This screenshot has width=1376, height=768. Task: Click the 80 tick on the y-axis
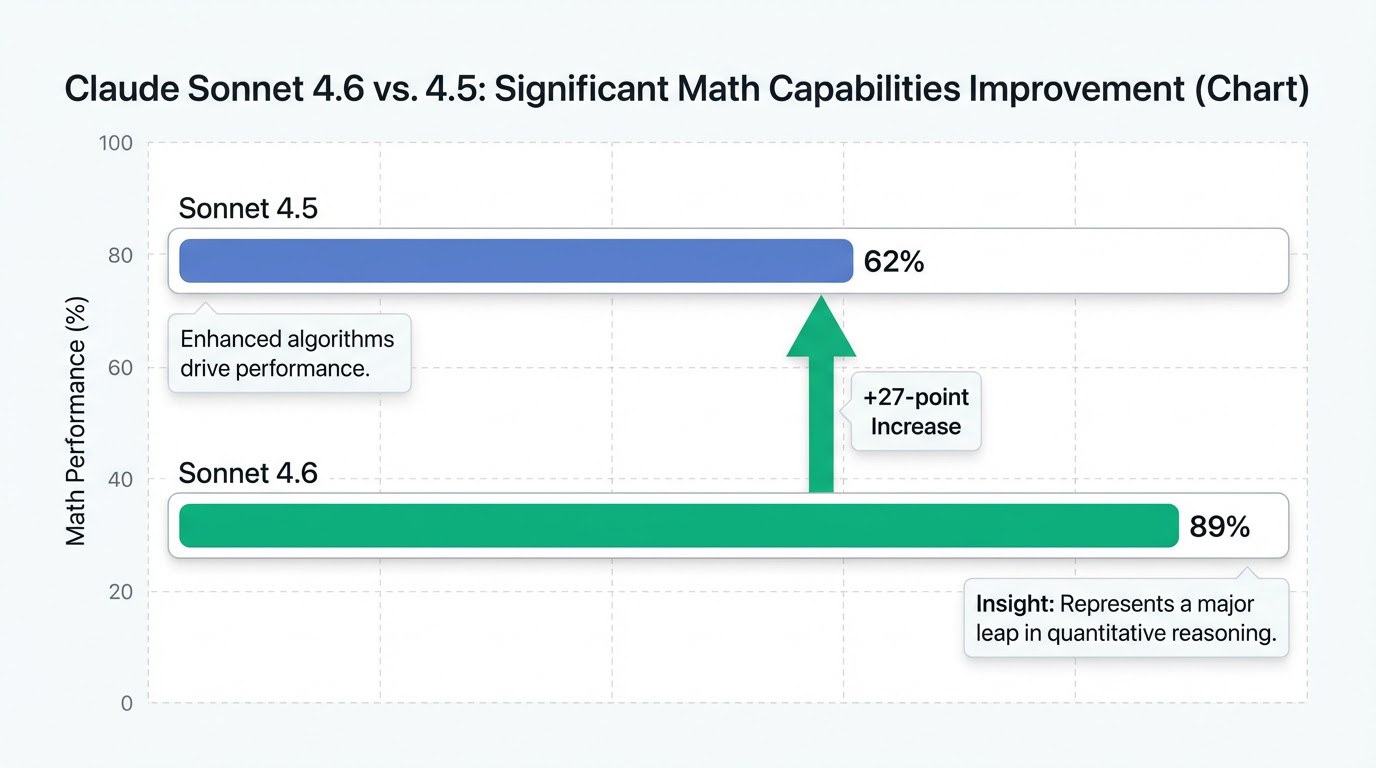pos(121,255)
